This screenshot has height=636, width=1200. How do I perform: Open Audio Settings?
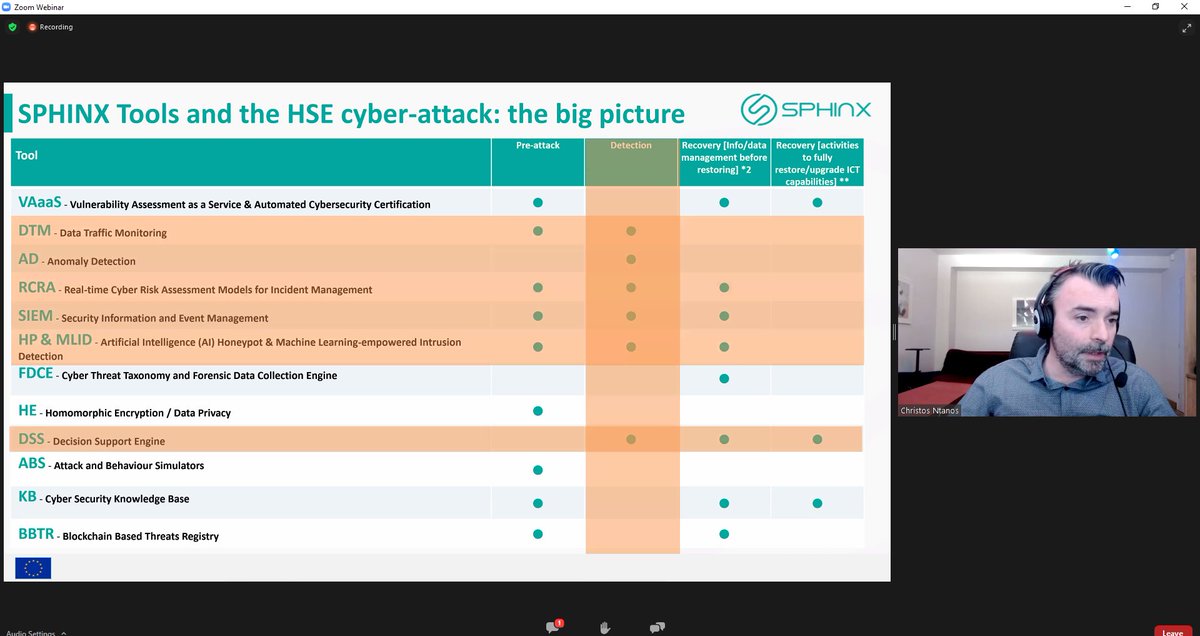point(31,632)
